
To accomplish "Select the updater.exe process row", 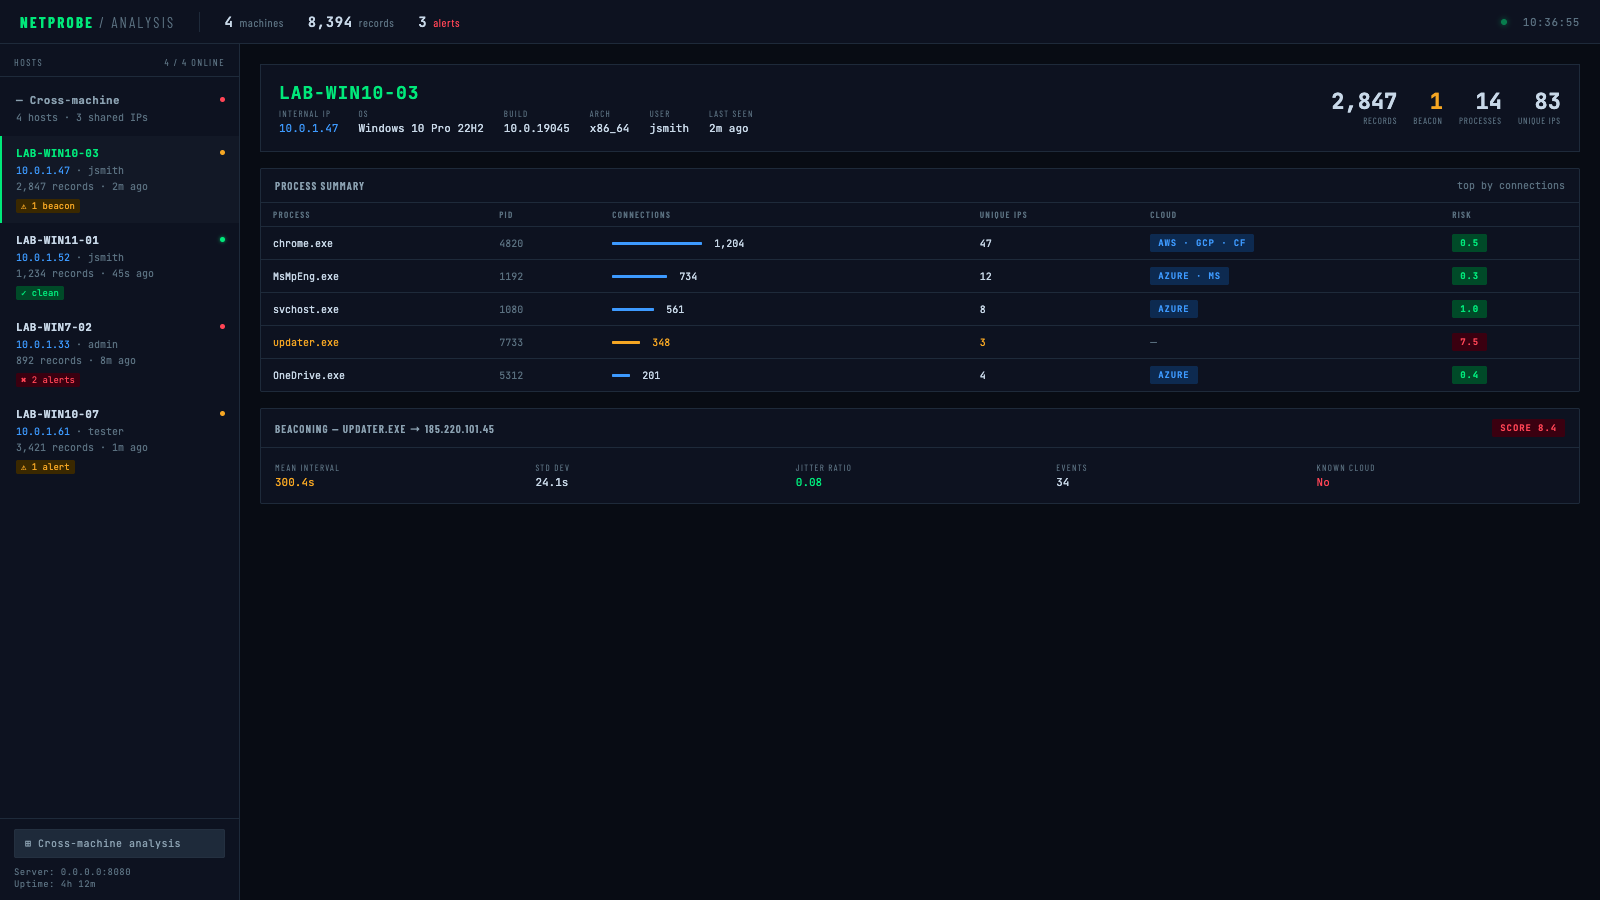I will (x=920, y=342).
